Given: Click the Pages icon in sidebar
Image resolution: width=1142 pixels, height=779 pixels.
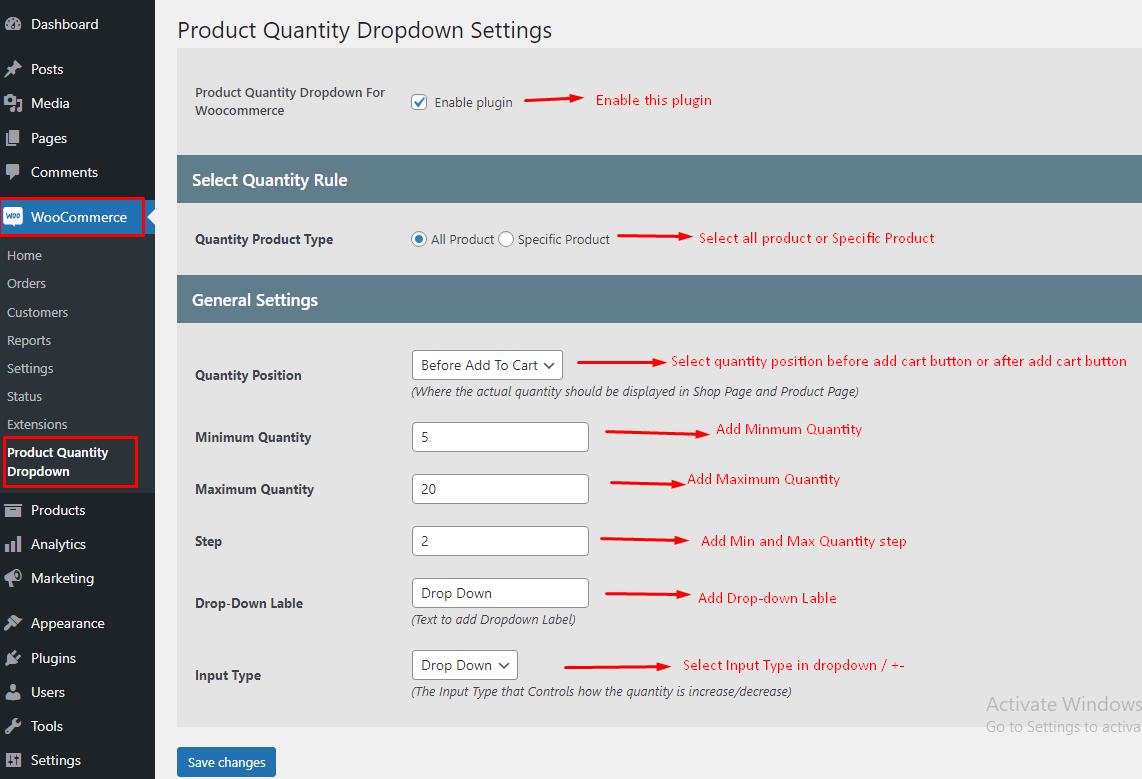Looking at the screenshot, I should [13, 138].
